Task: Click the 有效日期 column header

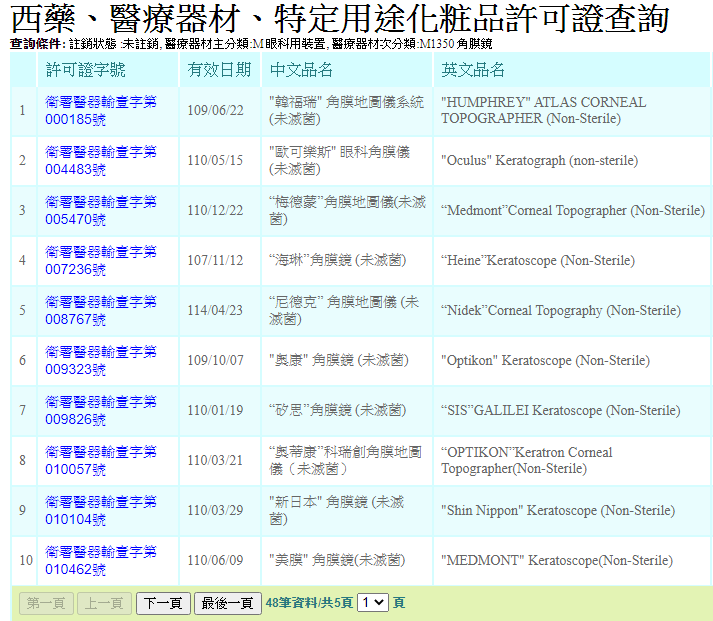Action: click(x=219, y=70)
